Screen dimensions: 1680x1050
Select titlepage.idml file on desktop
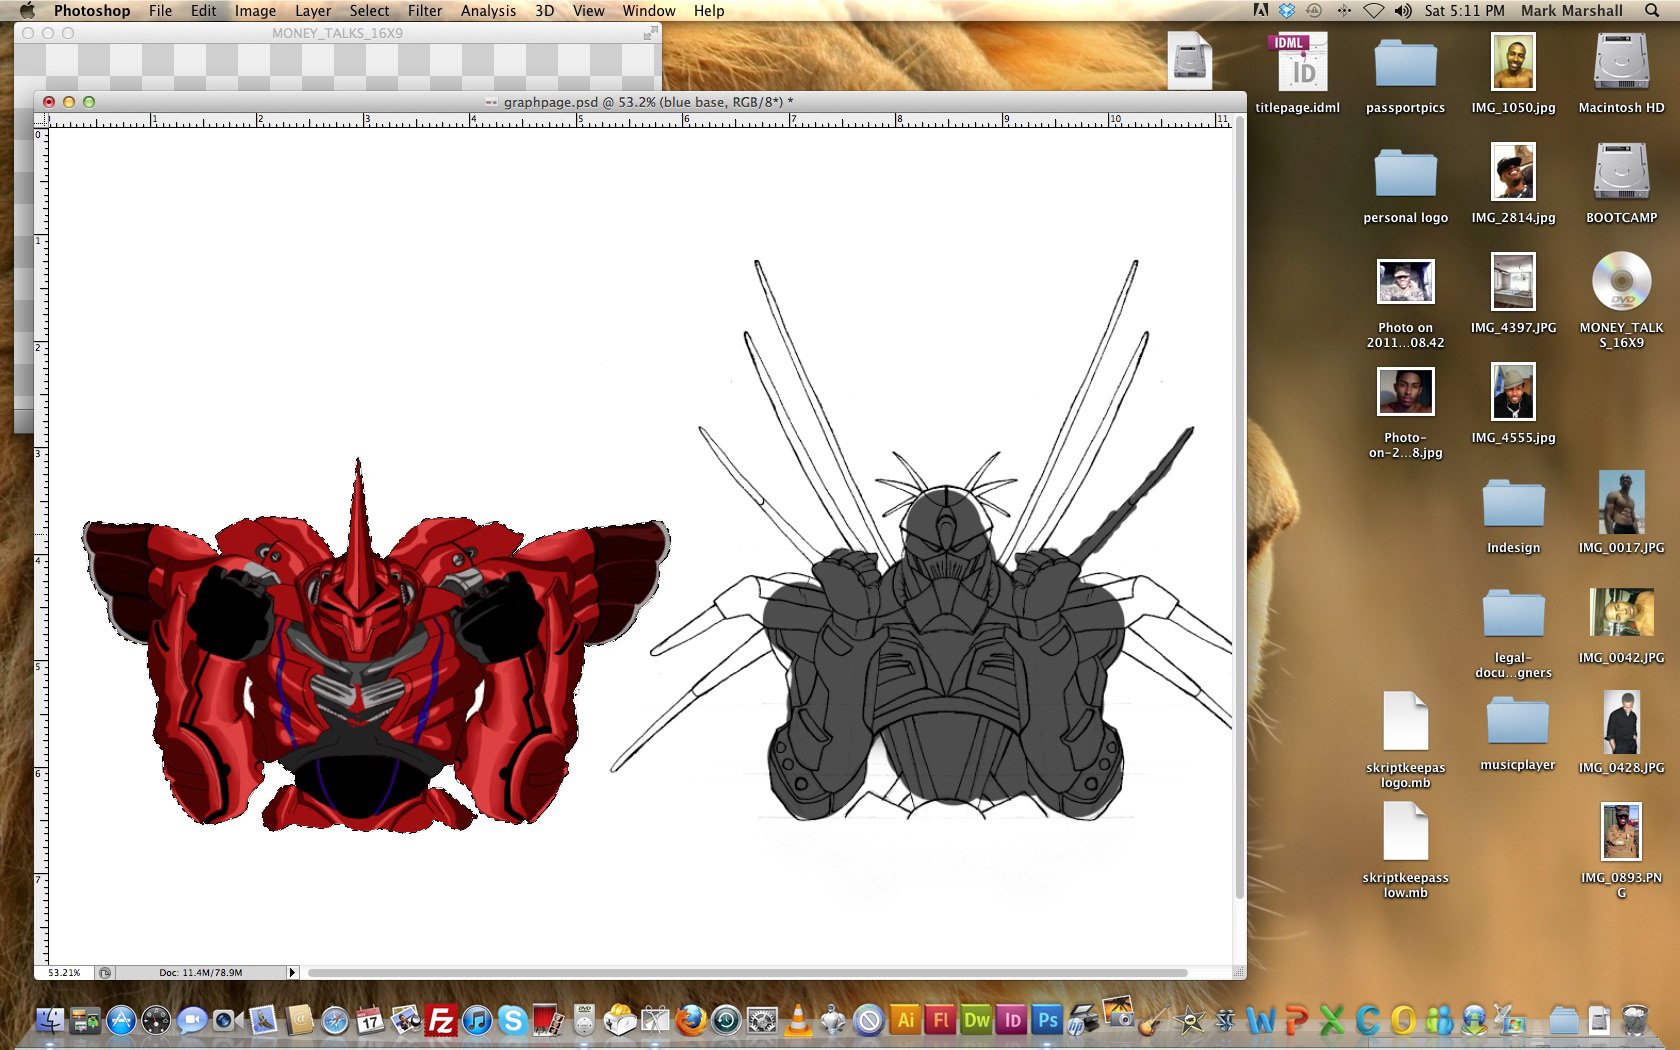point(1298,73)
